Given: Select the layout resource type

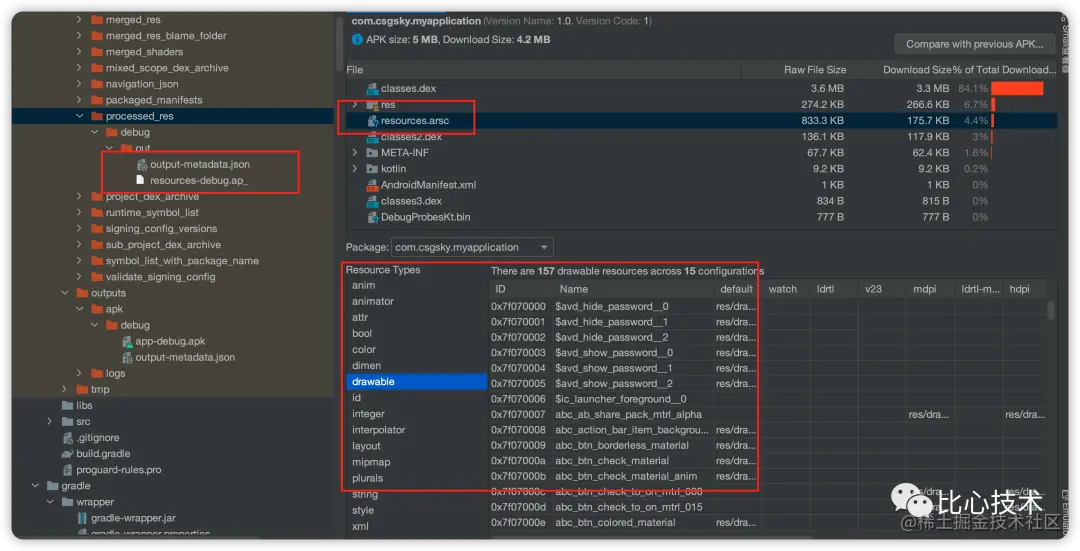Looking at the screenshot, I should 366,446.
